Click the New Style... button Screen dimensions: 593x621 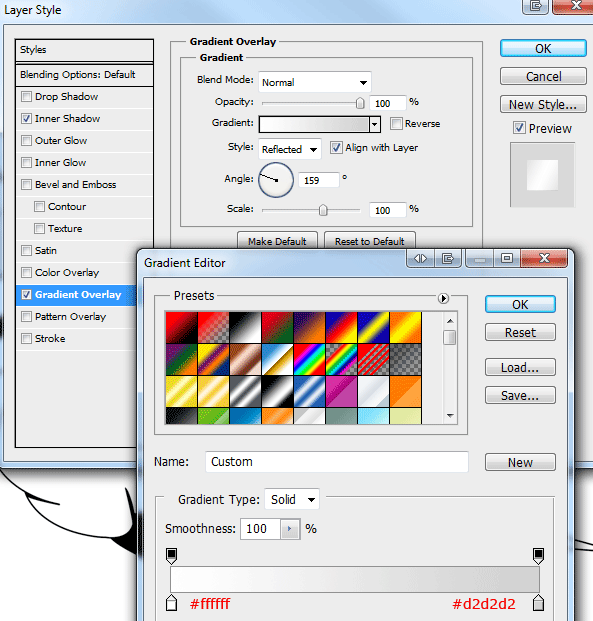(x=543, y=104)
